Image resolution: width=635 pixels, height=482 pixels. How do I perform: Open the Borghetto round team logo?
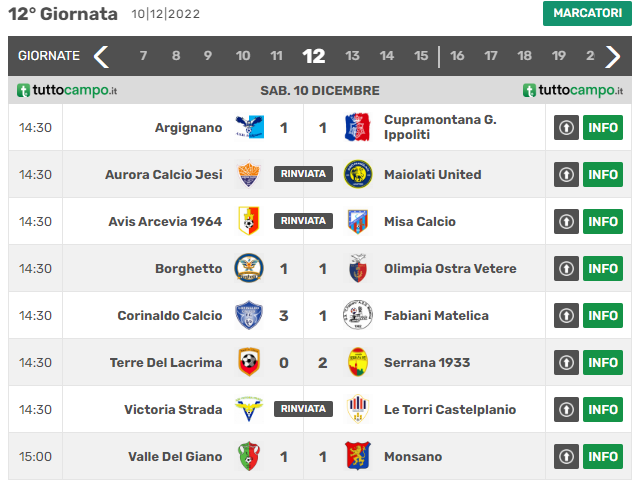click(249, 268)
